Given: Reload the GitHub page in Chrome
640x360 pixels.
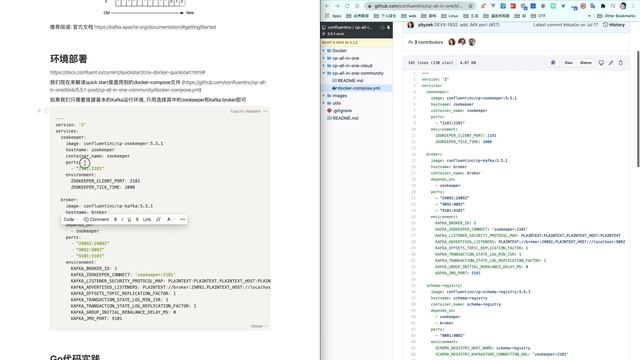Looking at the screenshot, I should (x=347, y=6).
